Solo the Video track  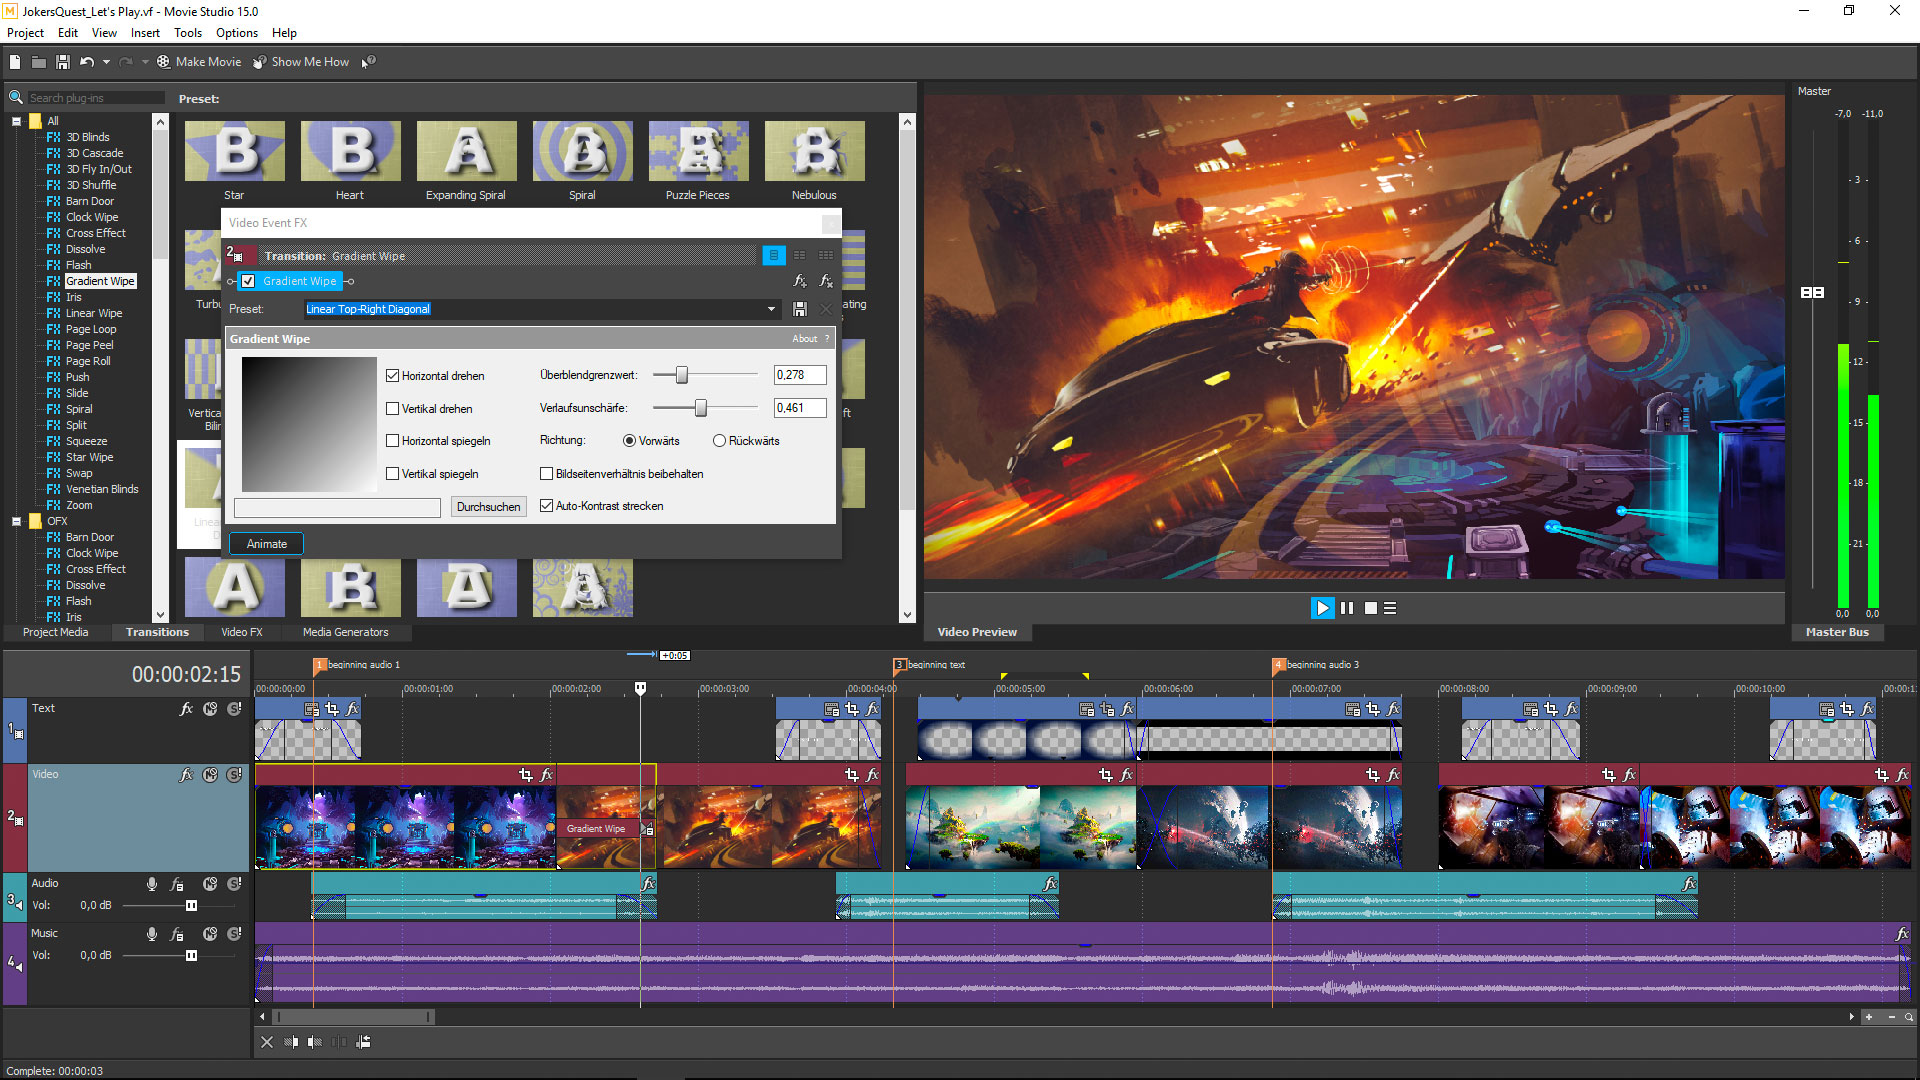click(234, 774)
